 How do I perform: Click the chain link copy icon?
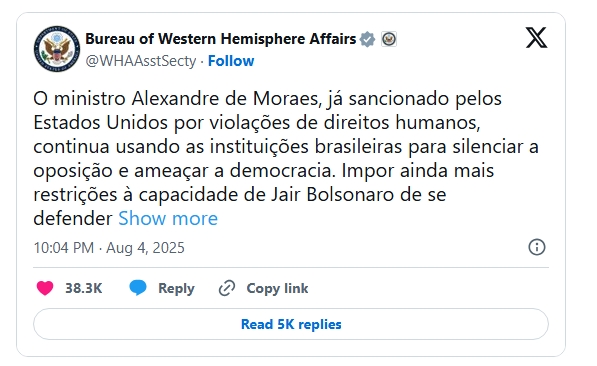coord(227,288)
